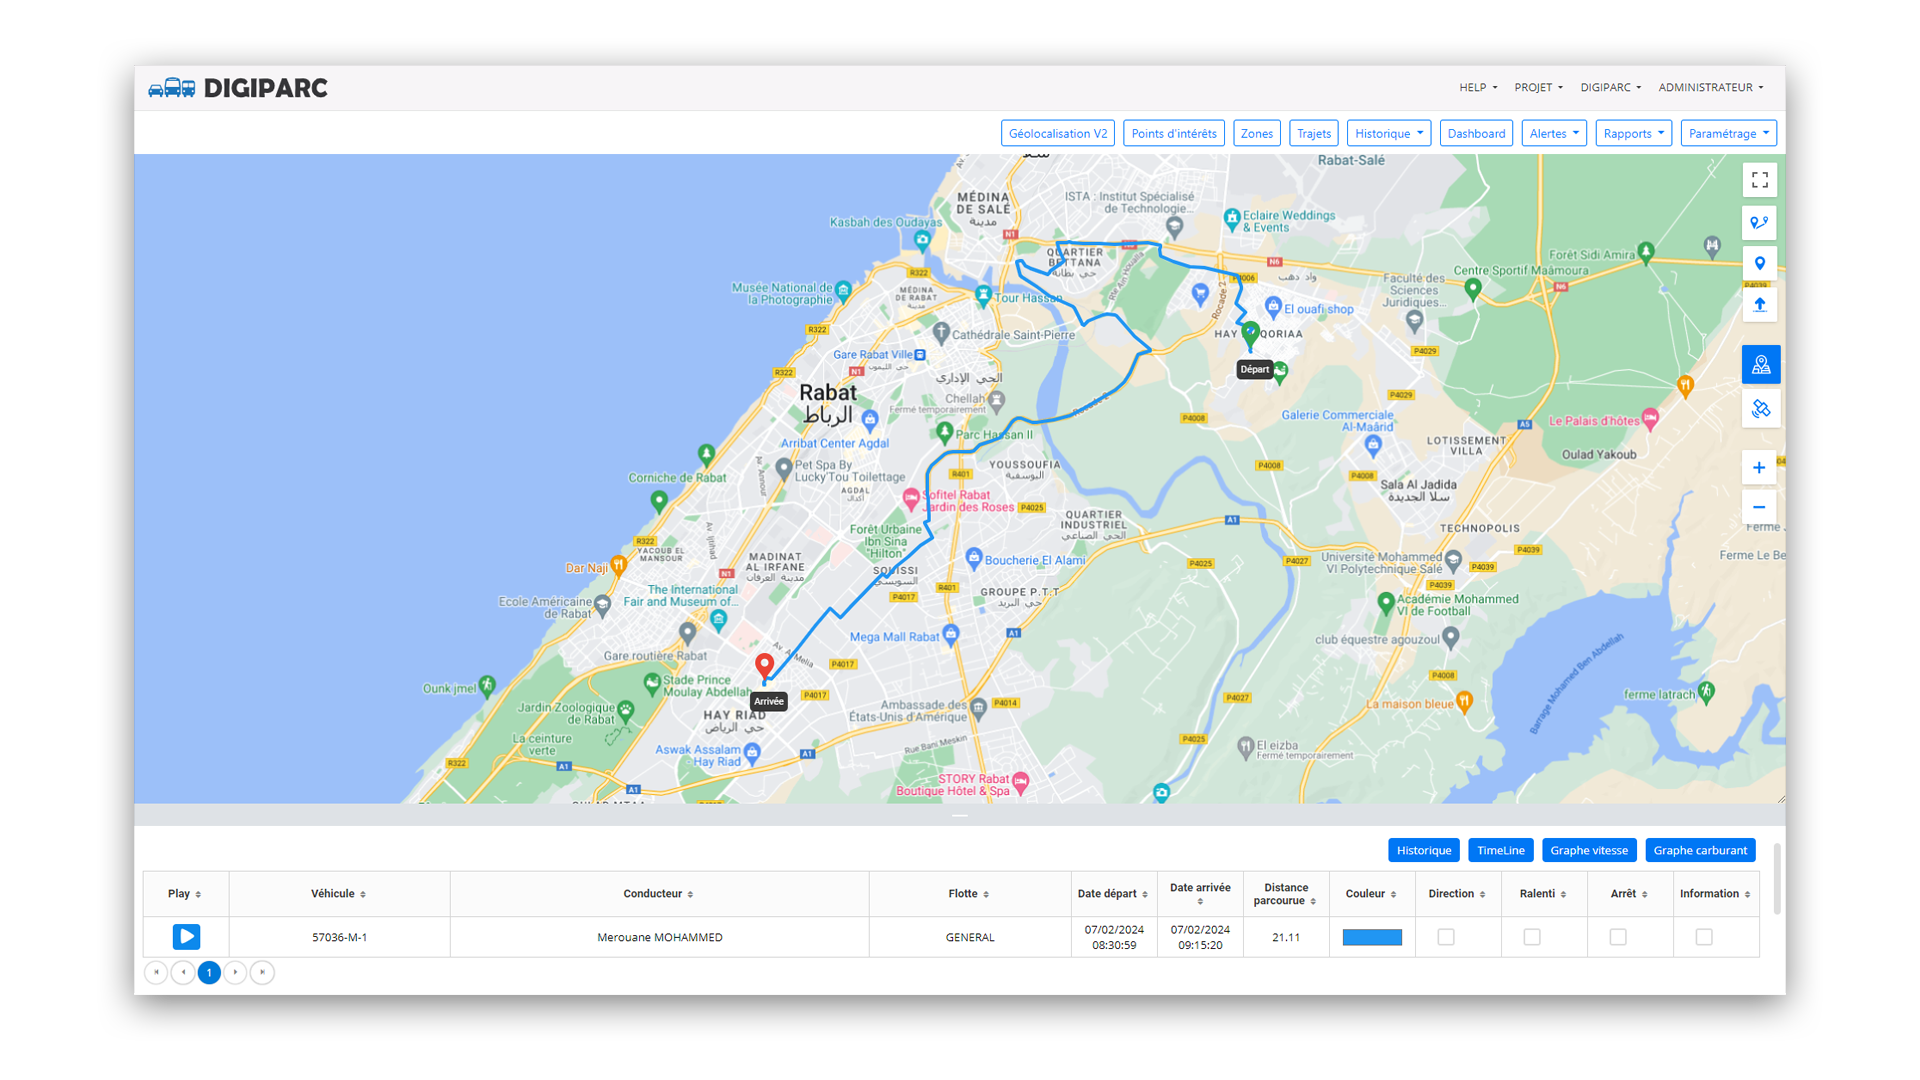Tick the Information checkbox for 57036-M-1
The width and height of the screenshot is (1920, 1080).
[x=1704, y=937]
